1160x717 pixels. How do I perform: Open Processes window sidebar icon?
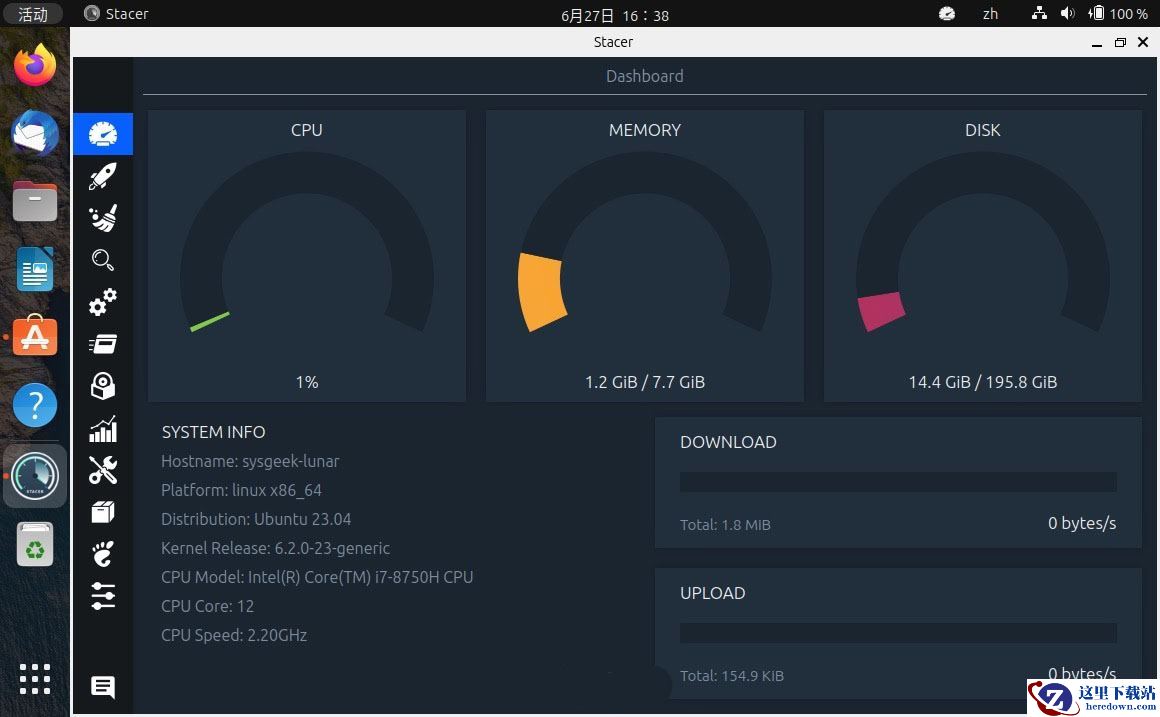103,344
